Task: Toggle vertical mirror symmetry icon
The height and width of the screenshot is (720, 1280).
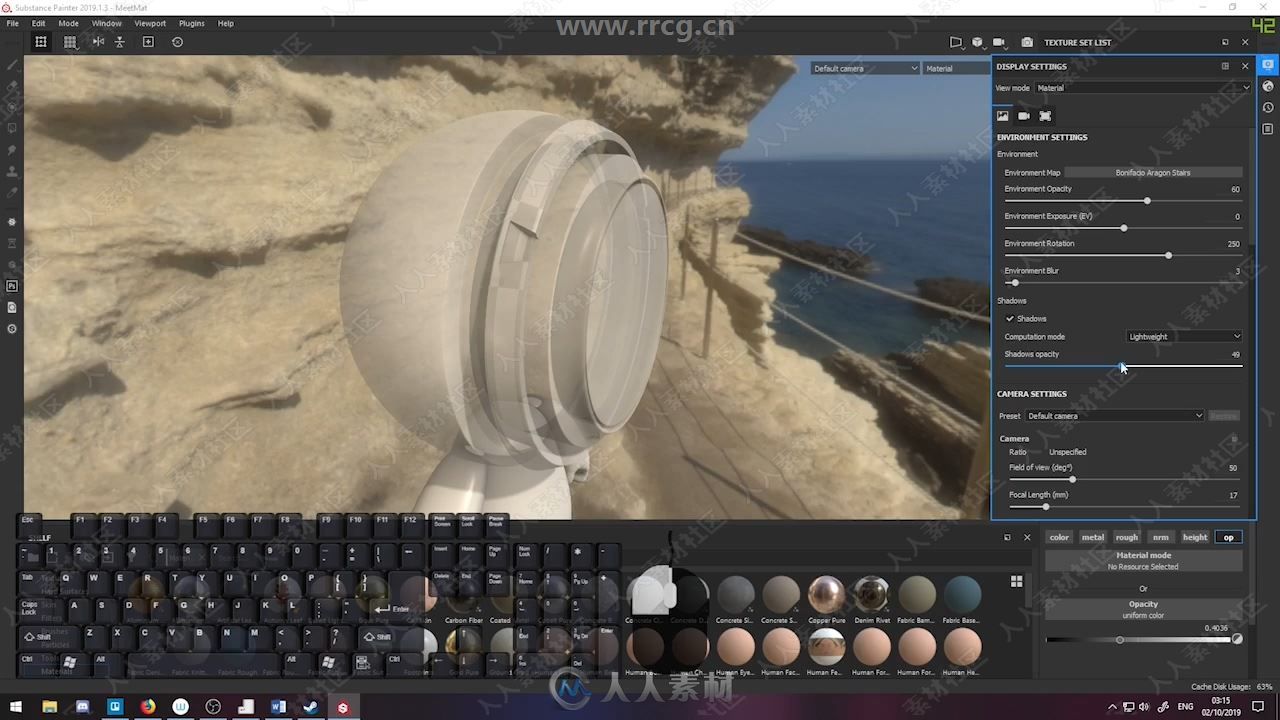Action: [120, 42]
